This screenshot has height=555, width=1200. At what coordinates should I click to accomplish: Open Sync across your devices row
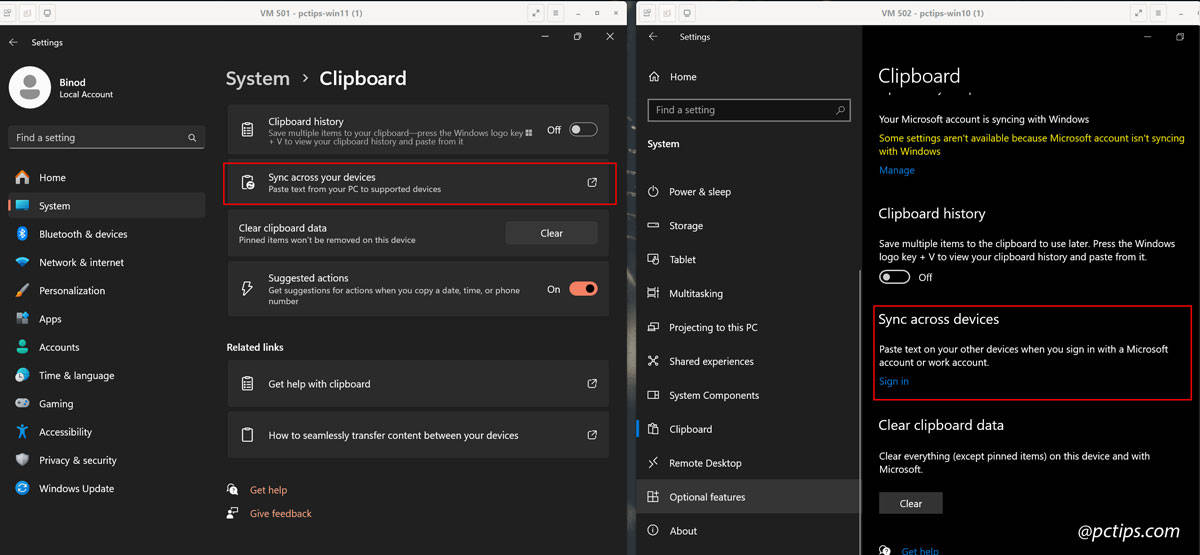[418, 183]
